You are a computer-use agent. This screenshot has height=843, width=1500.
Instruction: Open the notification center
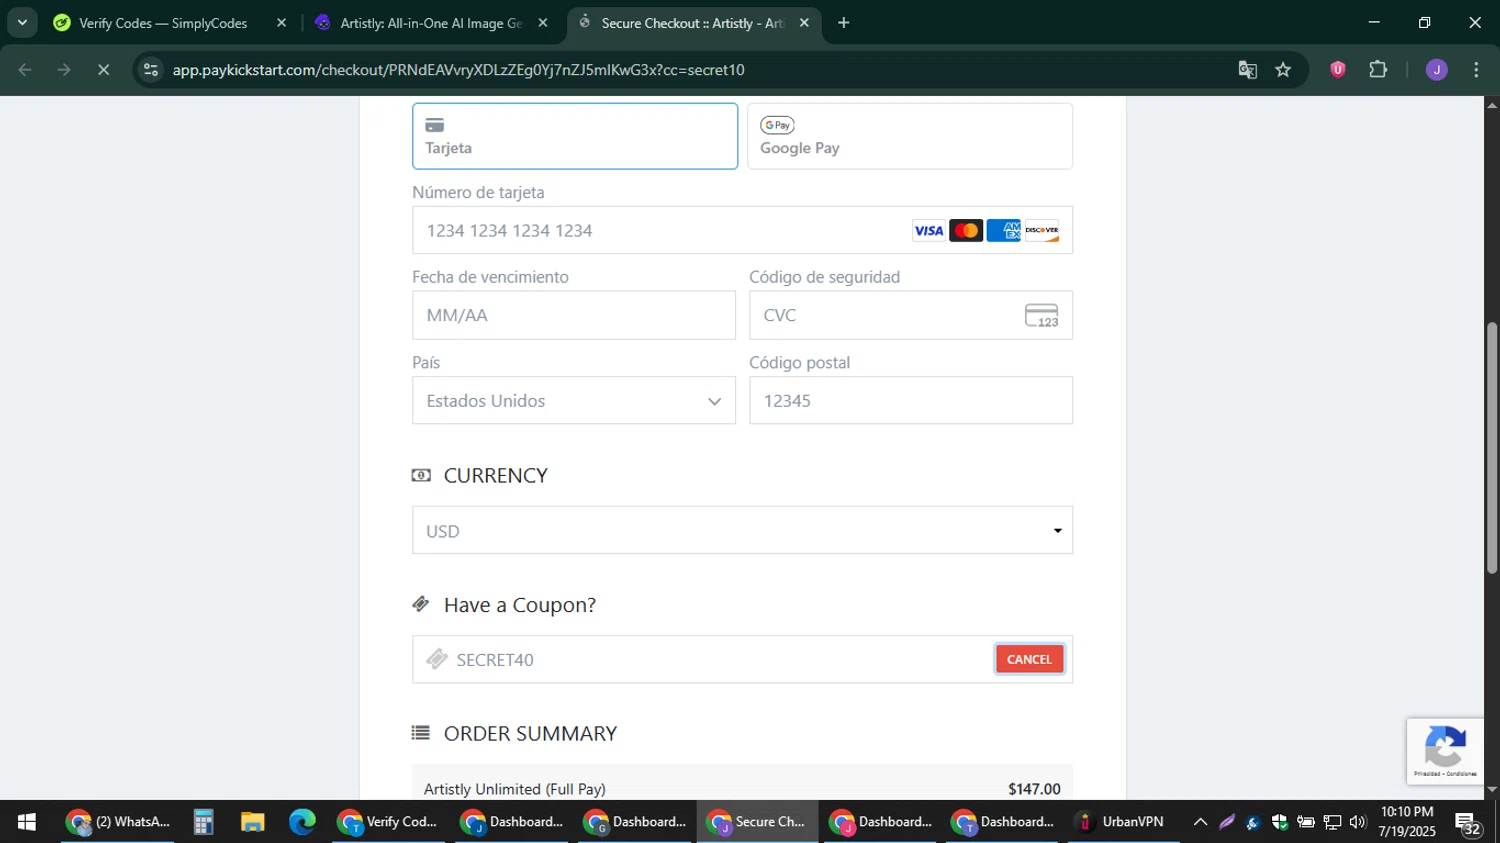tap(1468, 824)
